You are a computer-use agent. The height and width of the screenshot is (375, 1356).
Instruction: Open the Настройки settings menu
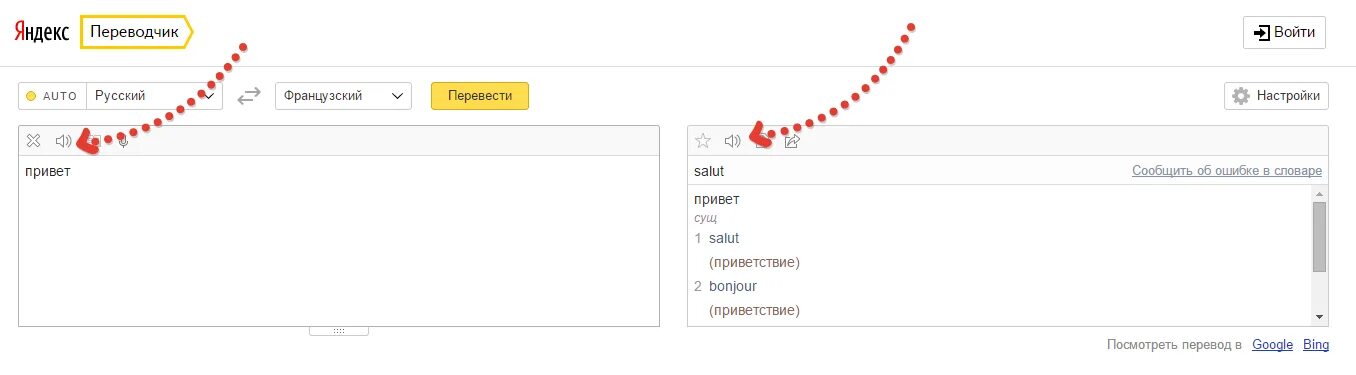click(1276, 96)
